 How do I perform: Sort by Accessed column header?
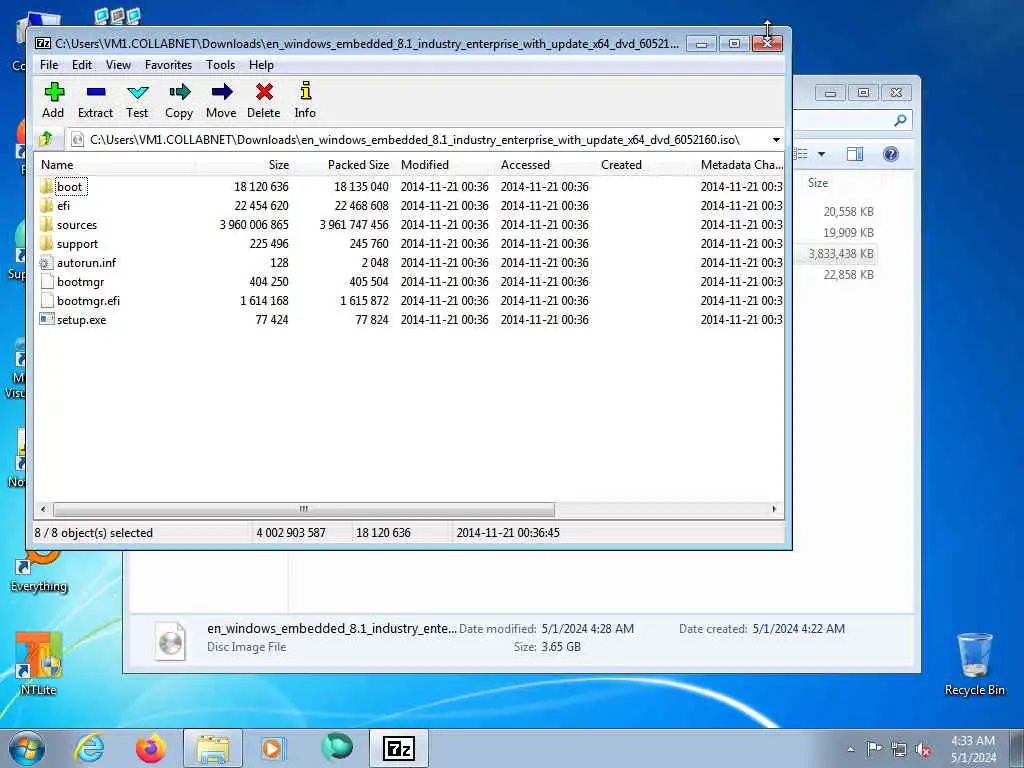click(x=546, y=165)
